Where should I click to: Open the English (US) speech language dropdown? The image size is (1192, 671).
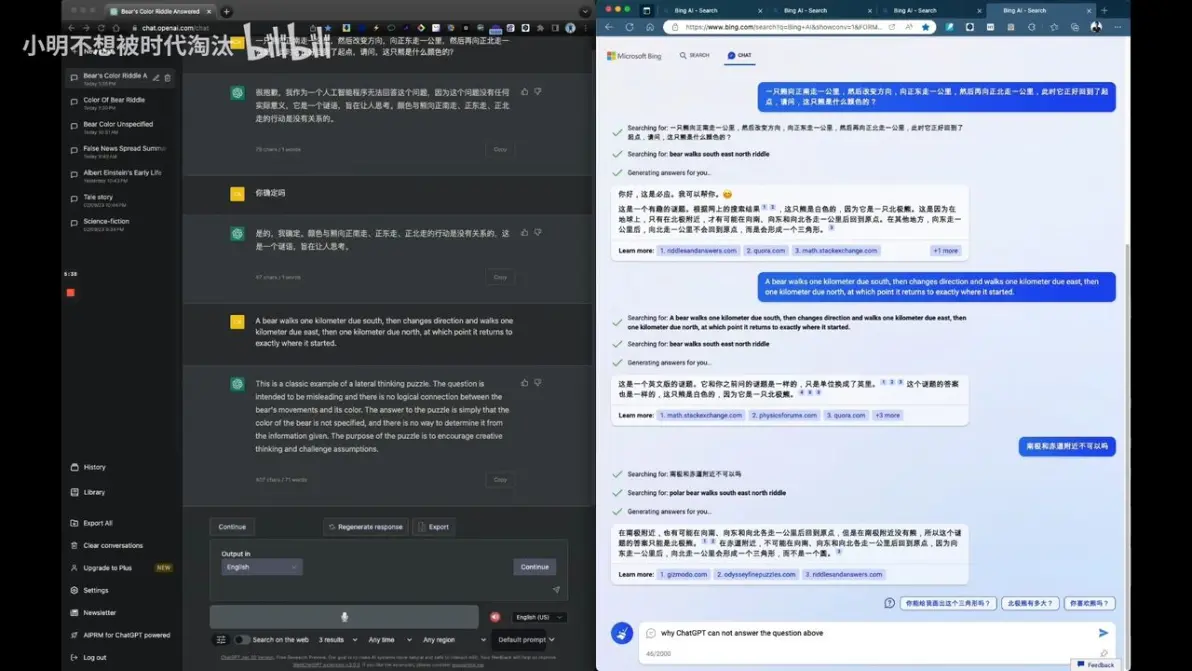coord(540,617)
